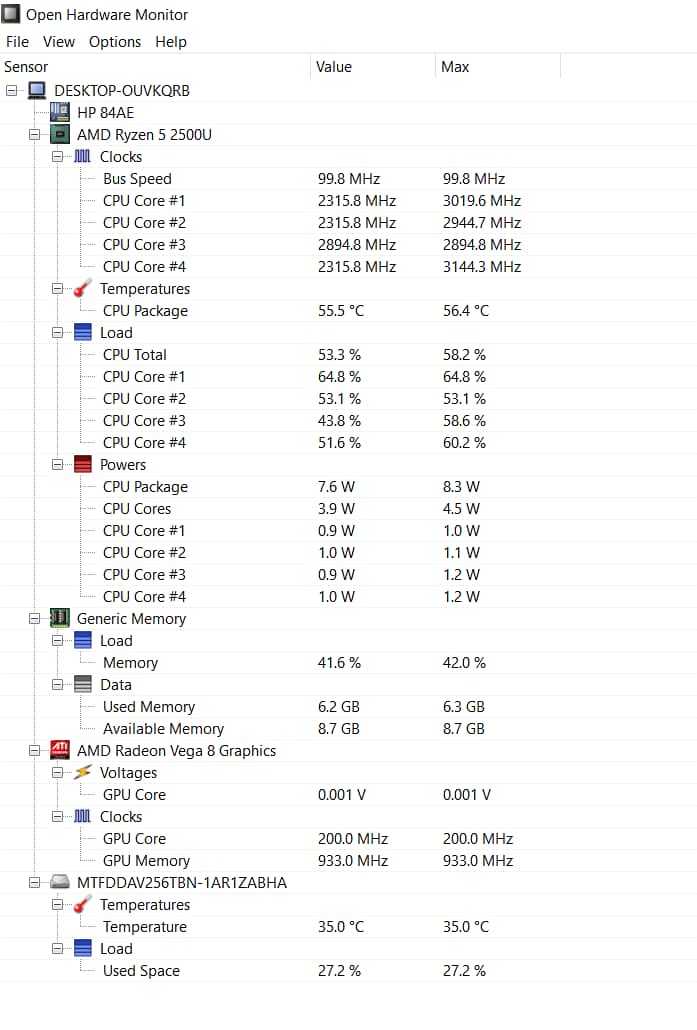Click the CPU Temperatures thermometer icon
The width and height of the screenshot is (697, 1030).
83,289
